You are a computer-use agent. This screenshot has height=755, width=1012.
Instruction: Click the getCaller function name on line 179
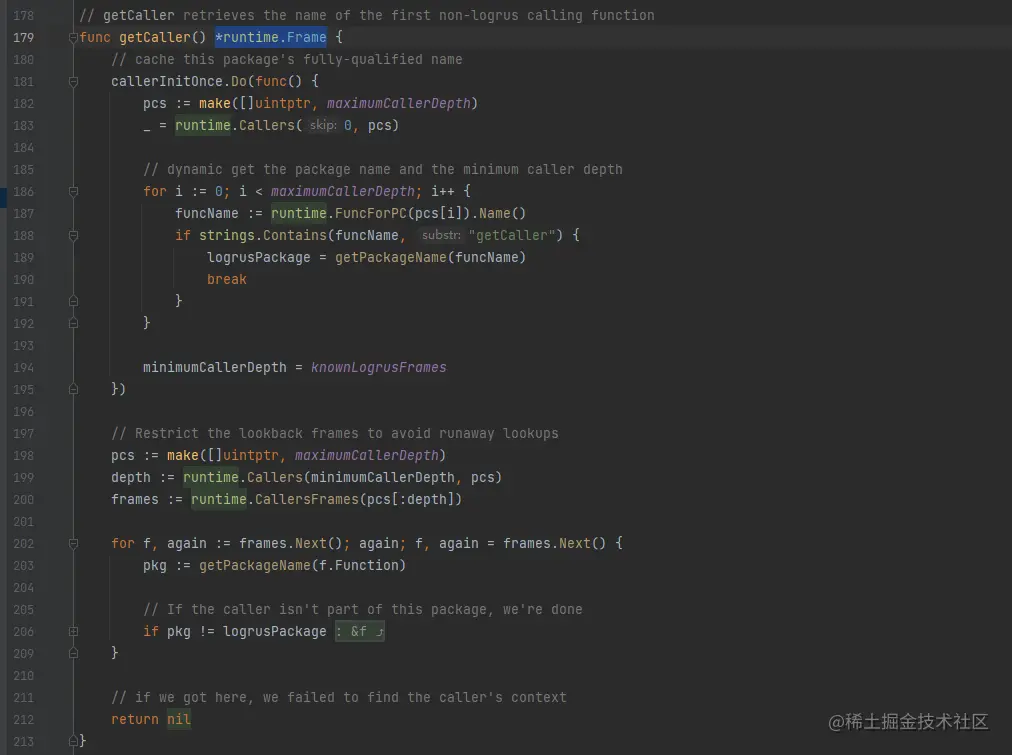[x=154, y=37]
